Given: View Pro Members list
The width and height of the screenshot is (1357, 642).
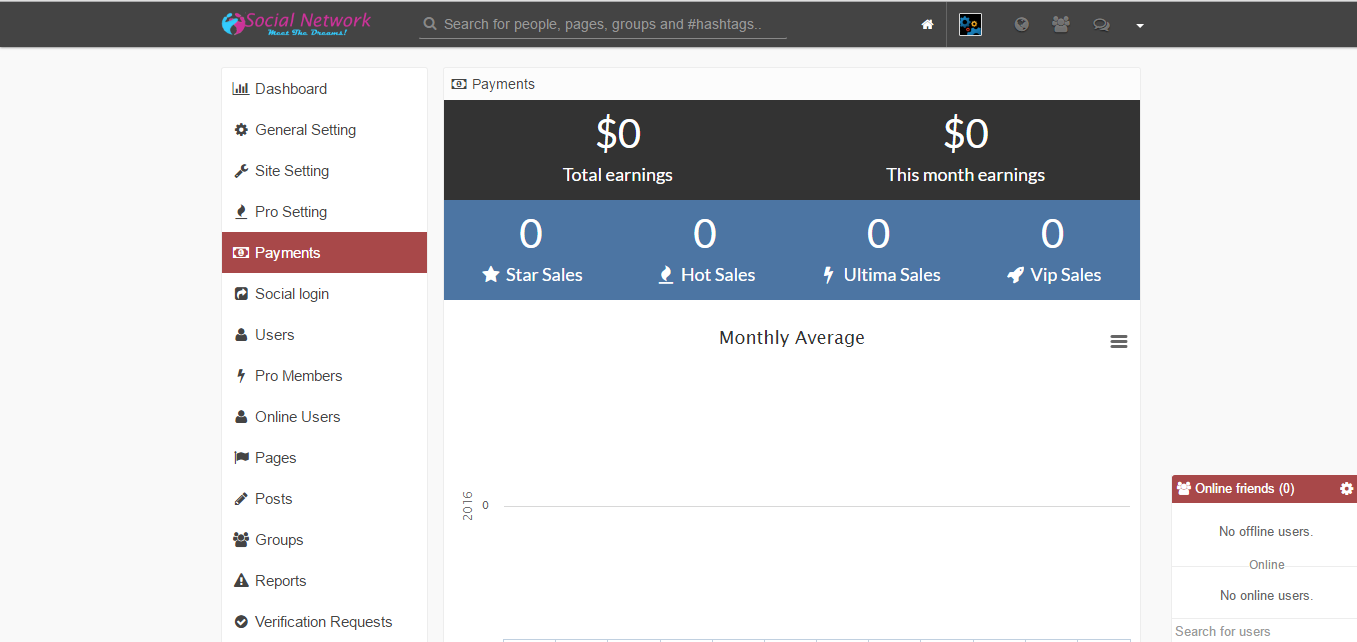Looking at the screenshot, I should [x=298, y=376].
